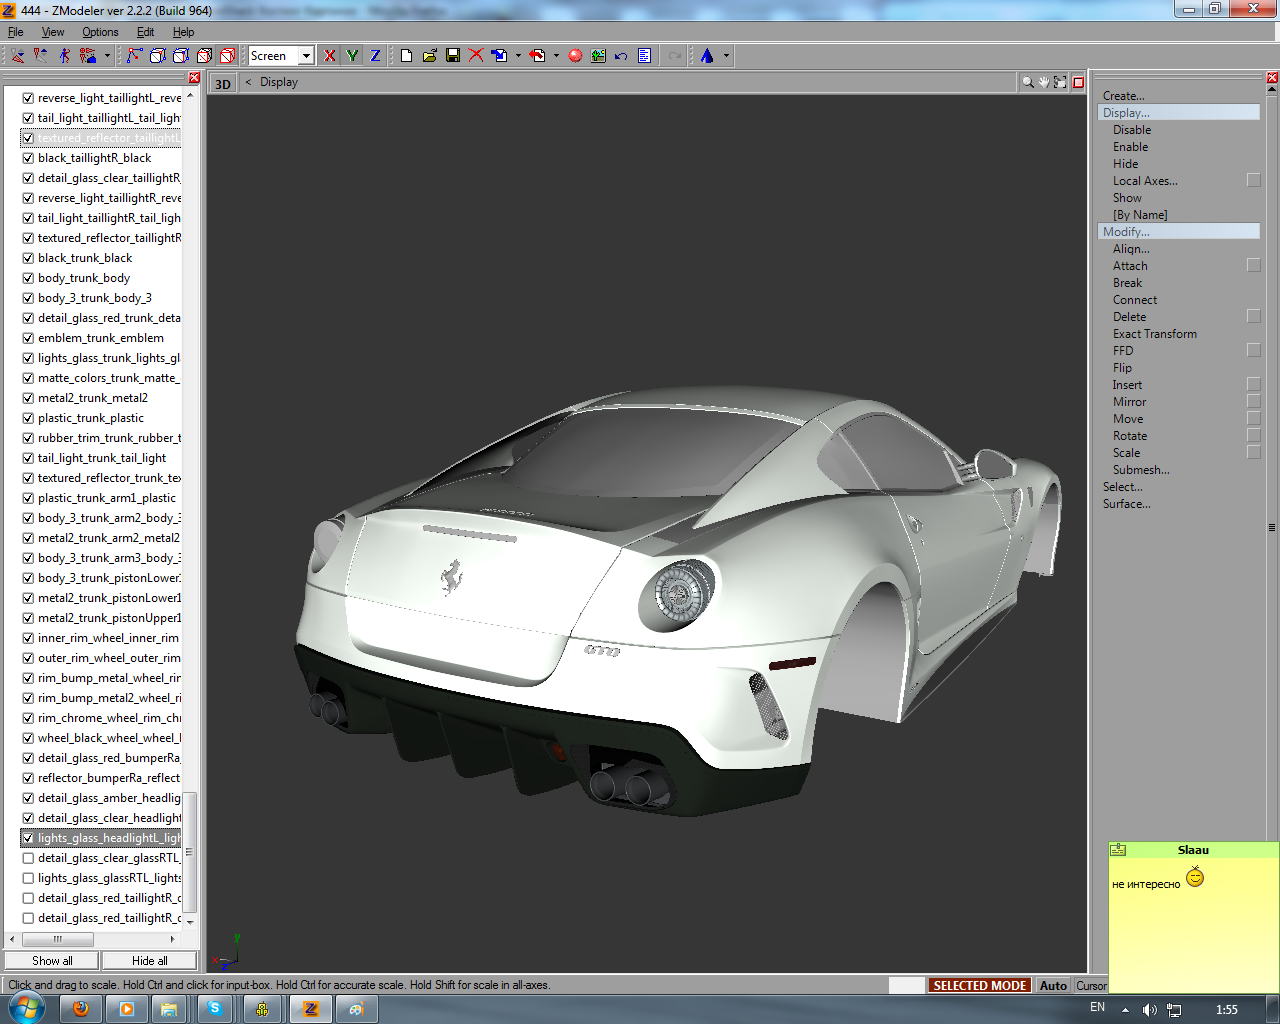Screen dimensions: 1280x1024
Task: Create a new scene file
Action: (406, 56)
